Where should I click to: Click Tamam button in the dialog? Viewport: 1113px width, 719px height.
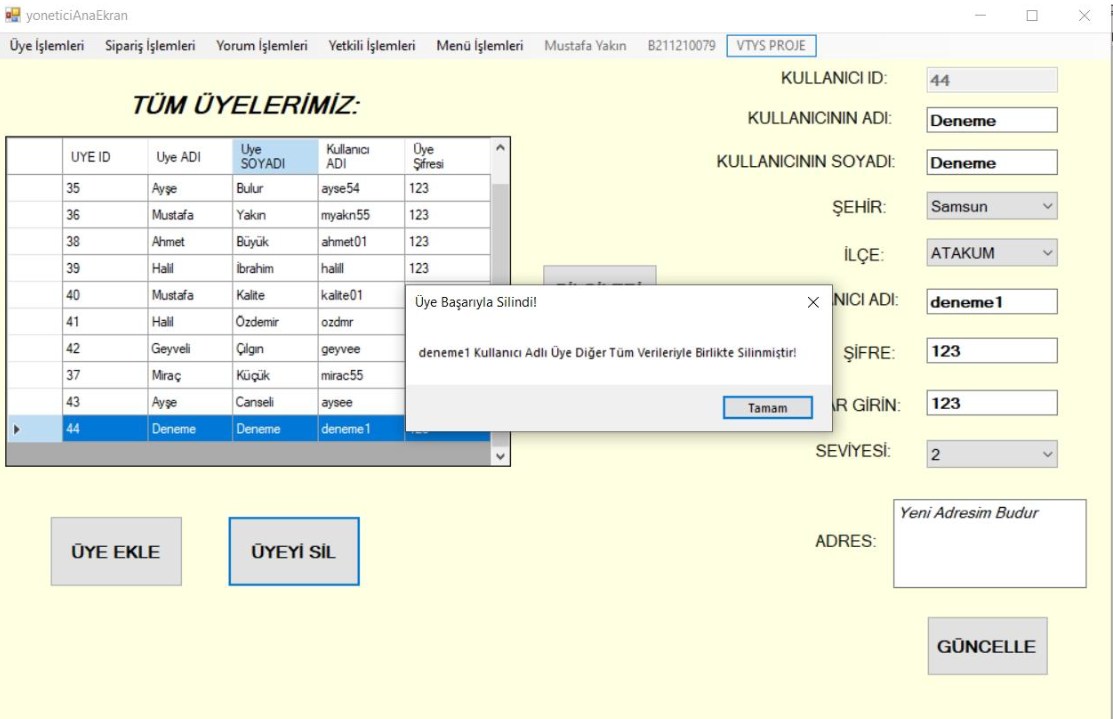(767, 408)
